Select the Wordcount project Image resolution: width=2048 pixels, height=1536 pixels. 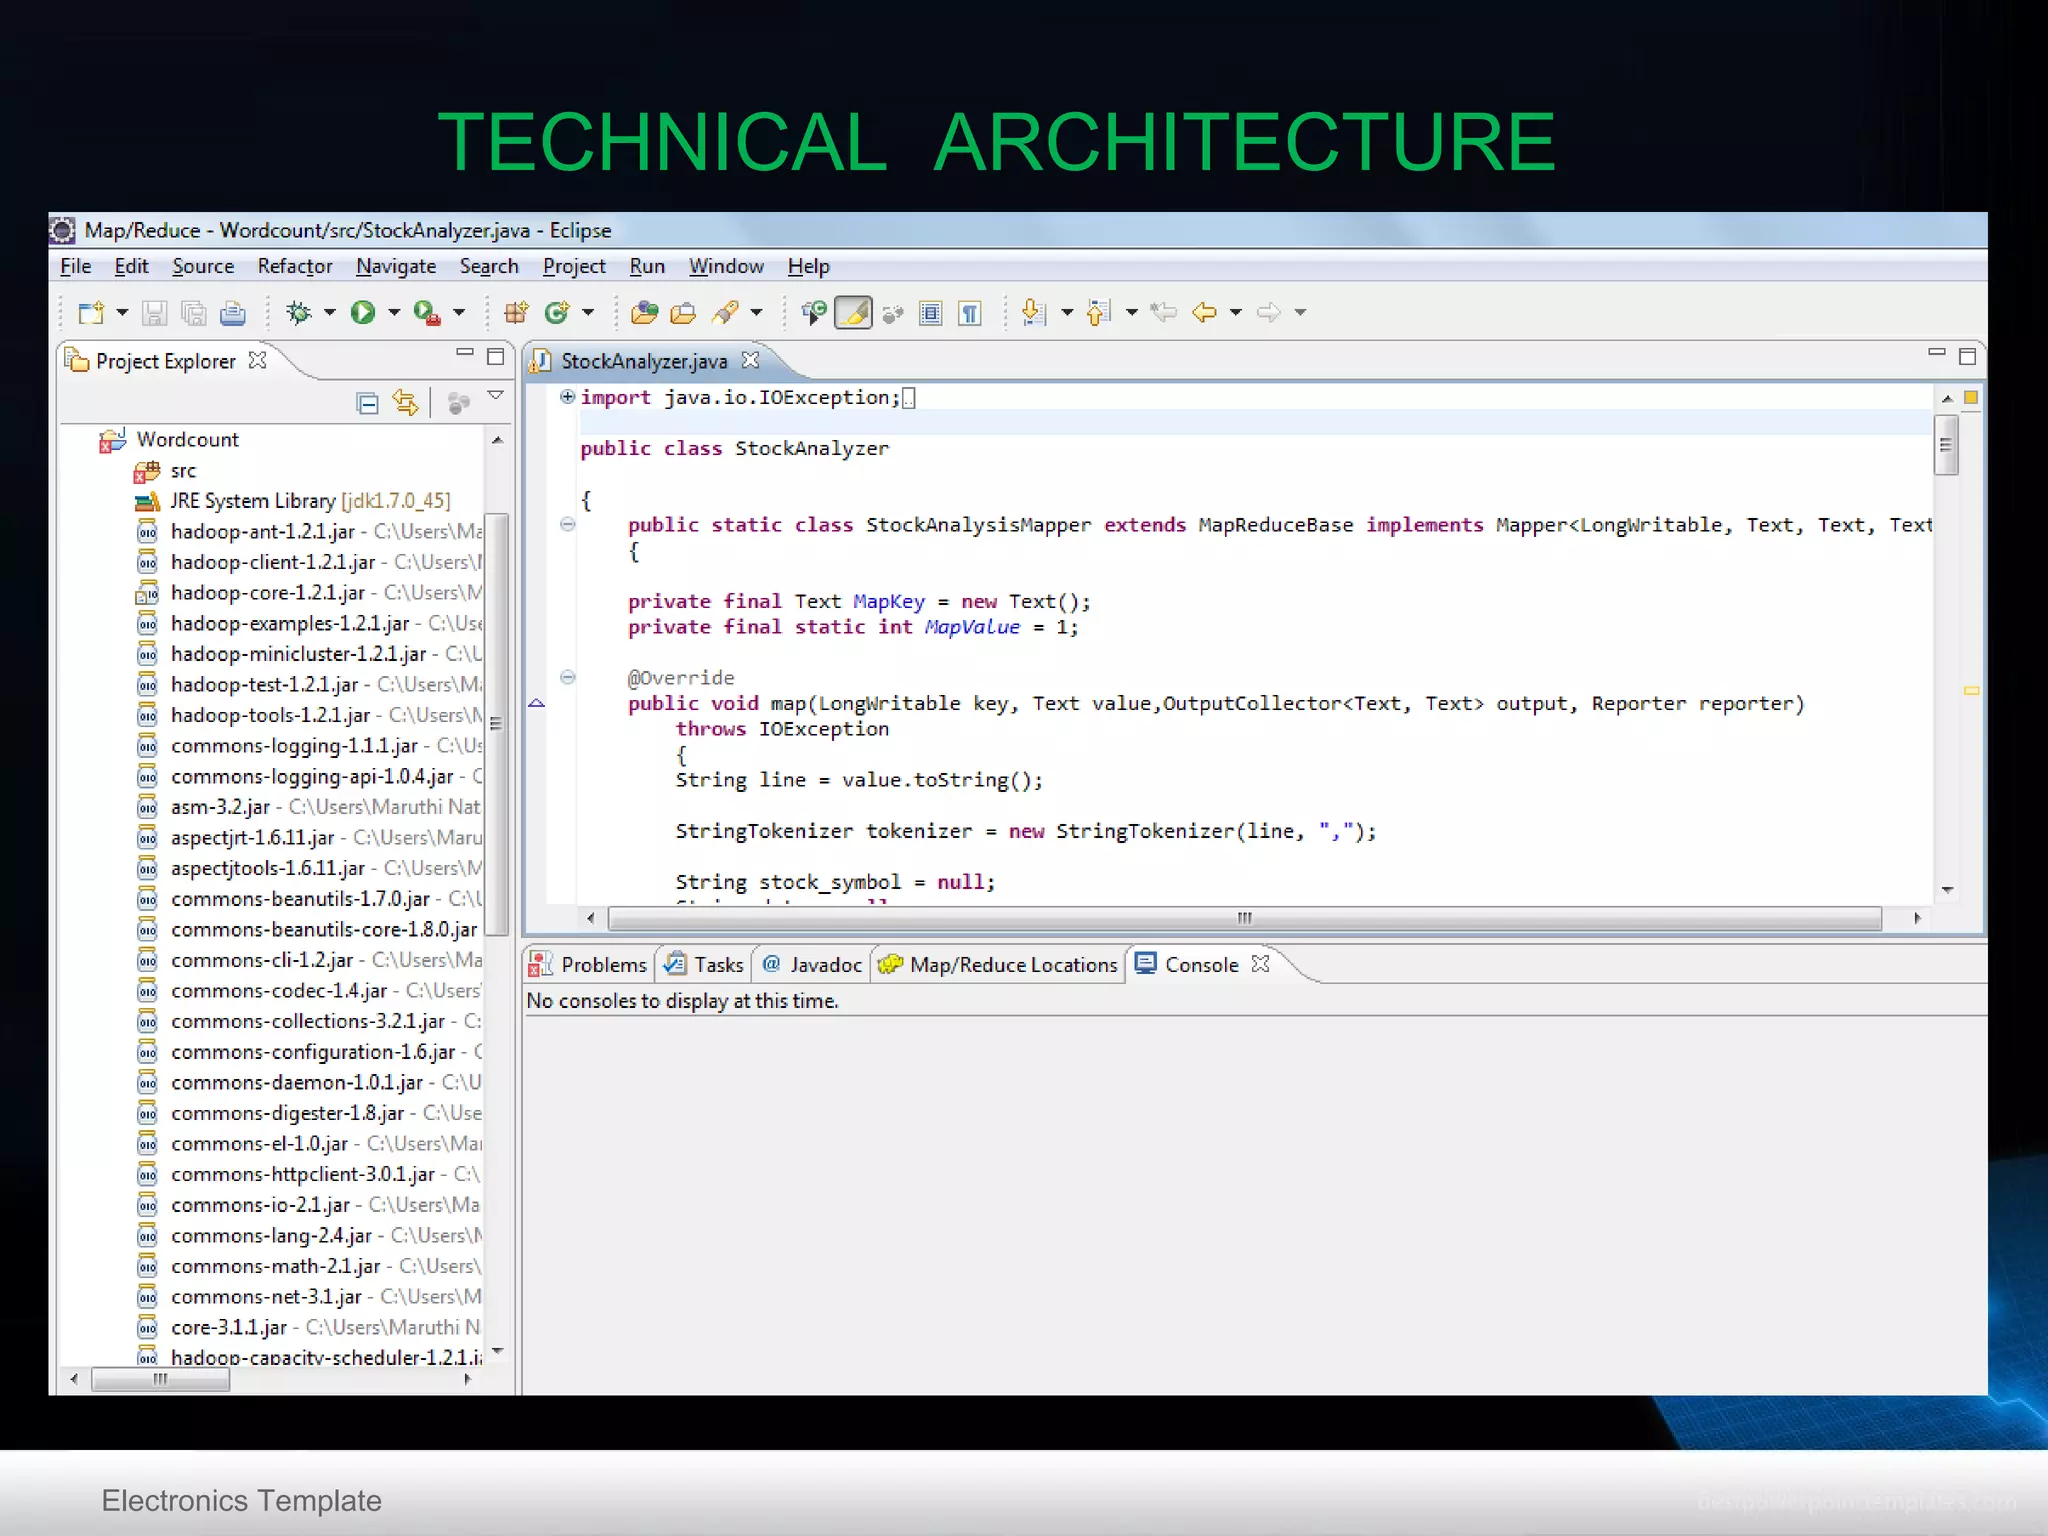(187, 439)
